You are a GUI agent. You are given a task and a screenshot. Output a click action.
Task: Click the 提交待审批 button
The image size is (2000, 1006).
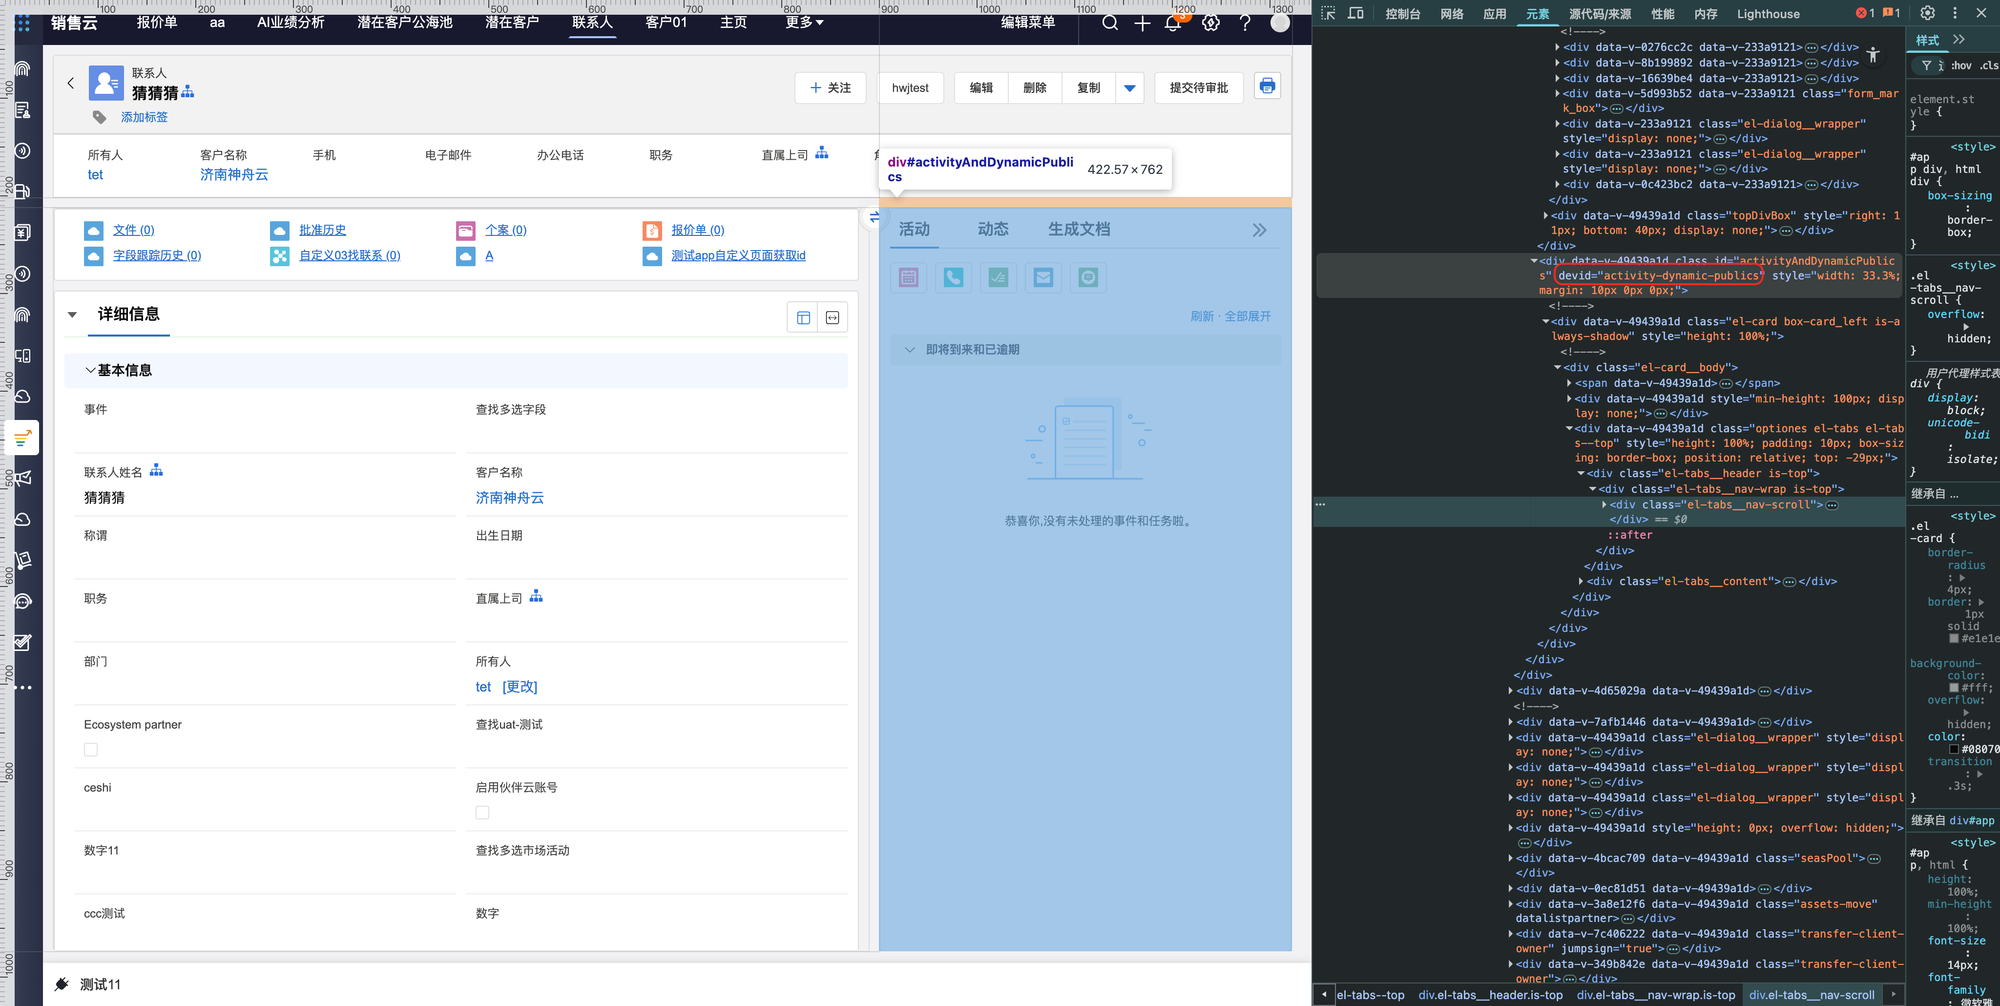1198,88
